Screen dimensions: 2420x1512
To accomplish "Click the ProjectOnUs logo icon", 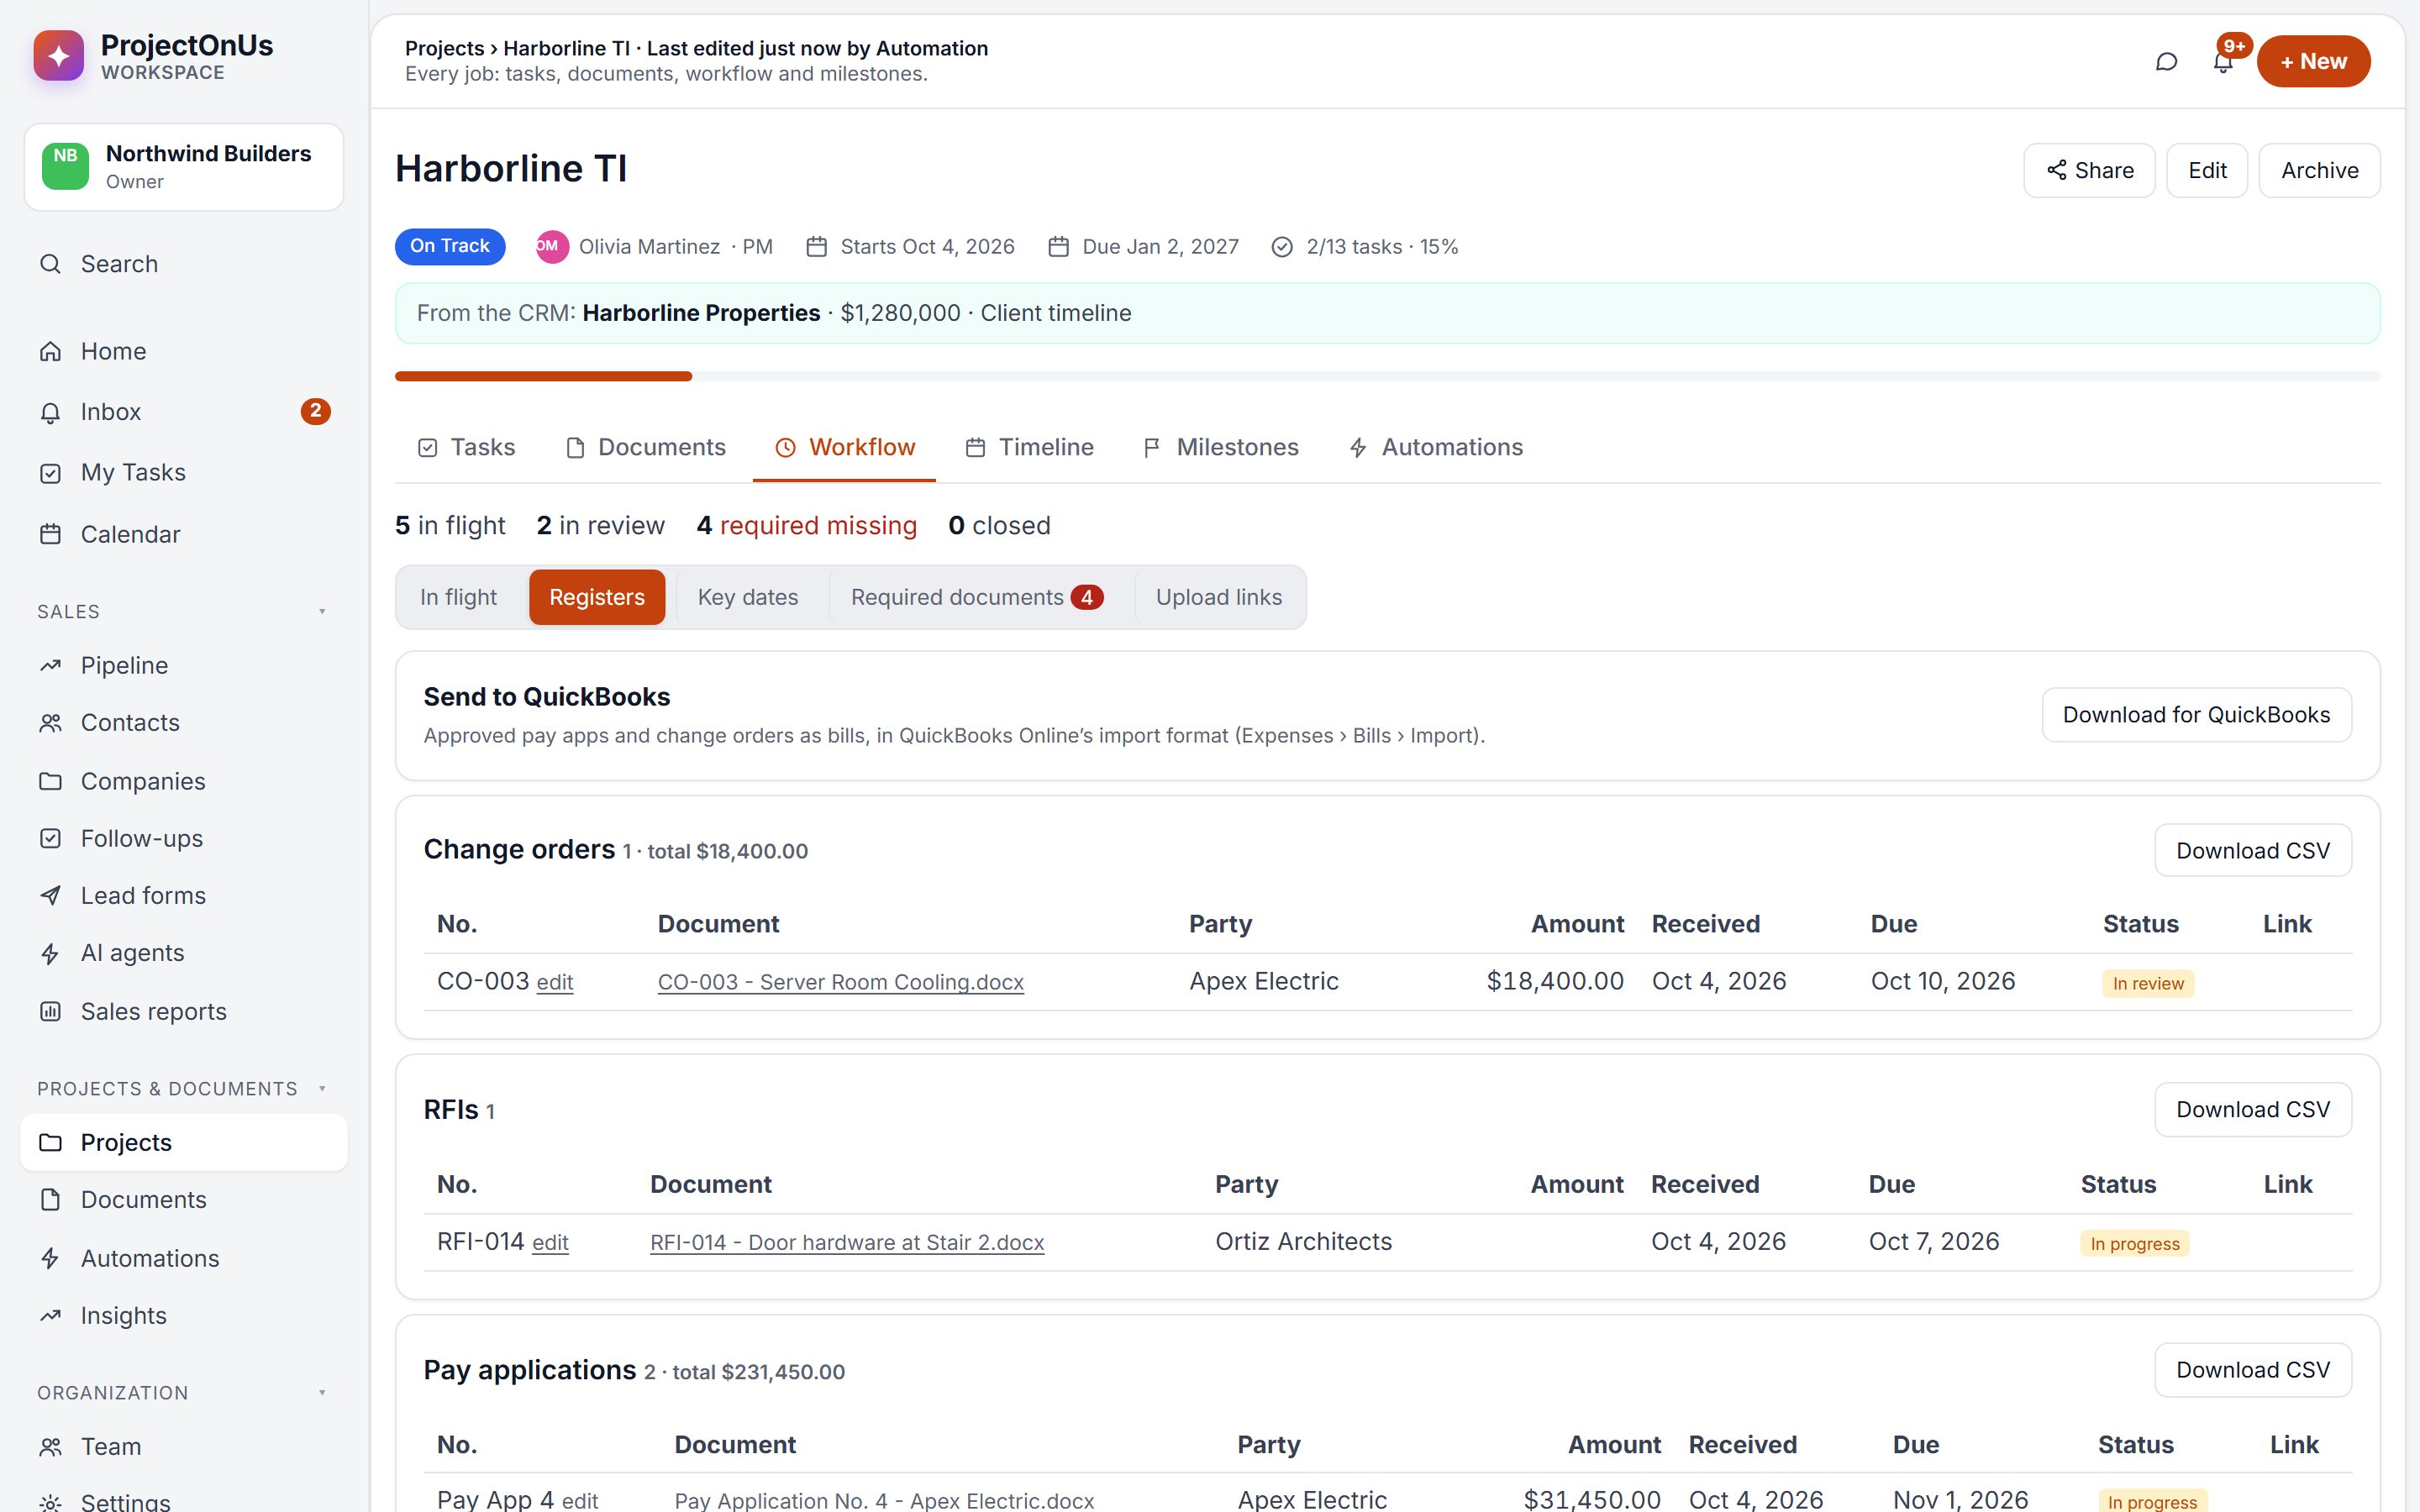I will [x=59, y=56].
